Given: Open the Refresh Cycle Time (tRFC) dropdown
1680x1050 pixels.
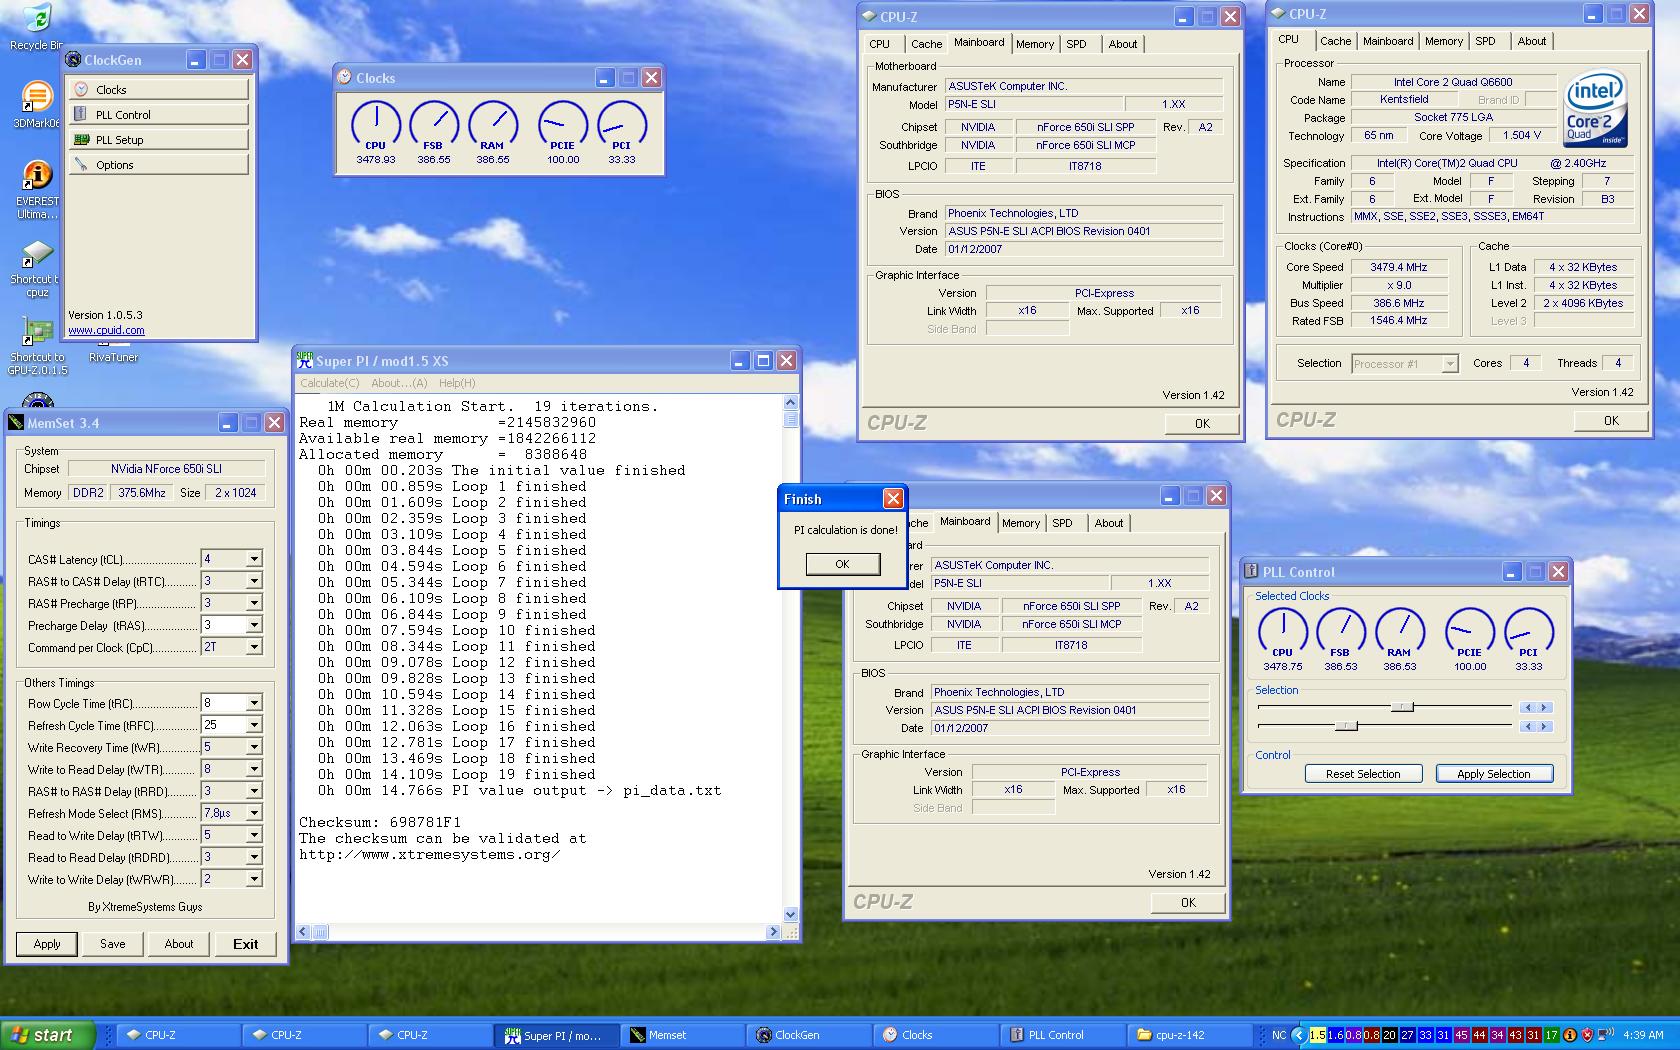Looking at the screenshot, I should tap(254, 725).
